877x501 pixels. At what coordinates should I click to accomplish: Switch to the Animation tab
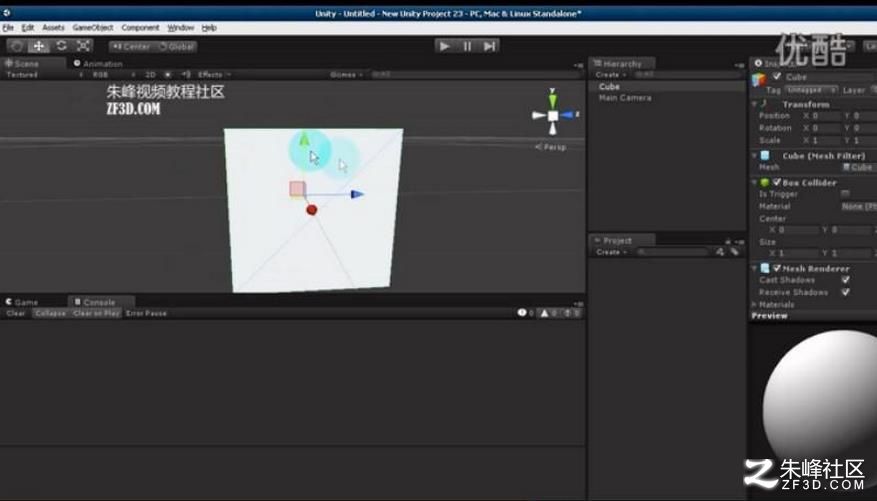pos(98,63)
